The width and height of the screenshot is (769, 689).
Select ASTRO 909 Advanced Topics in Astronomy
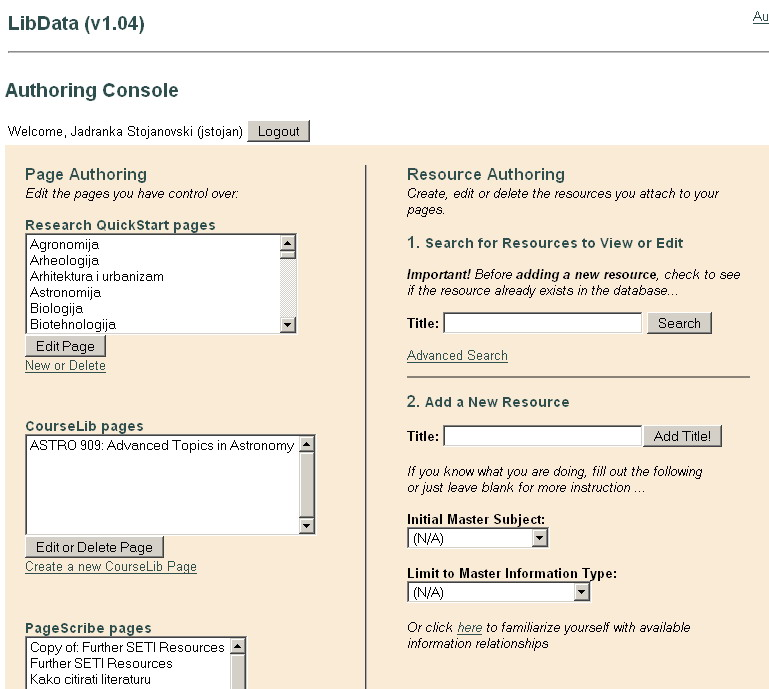coord(161,446)
